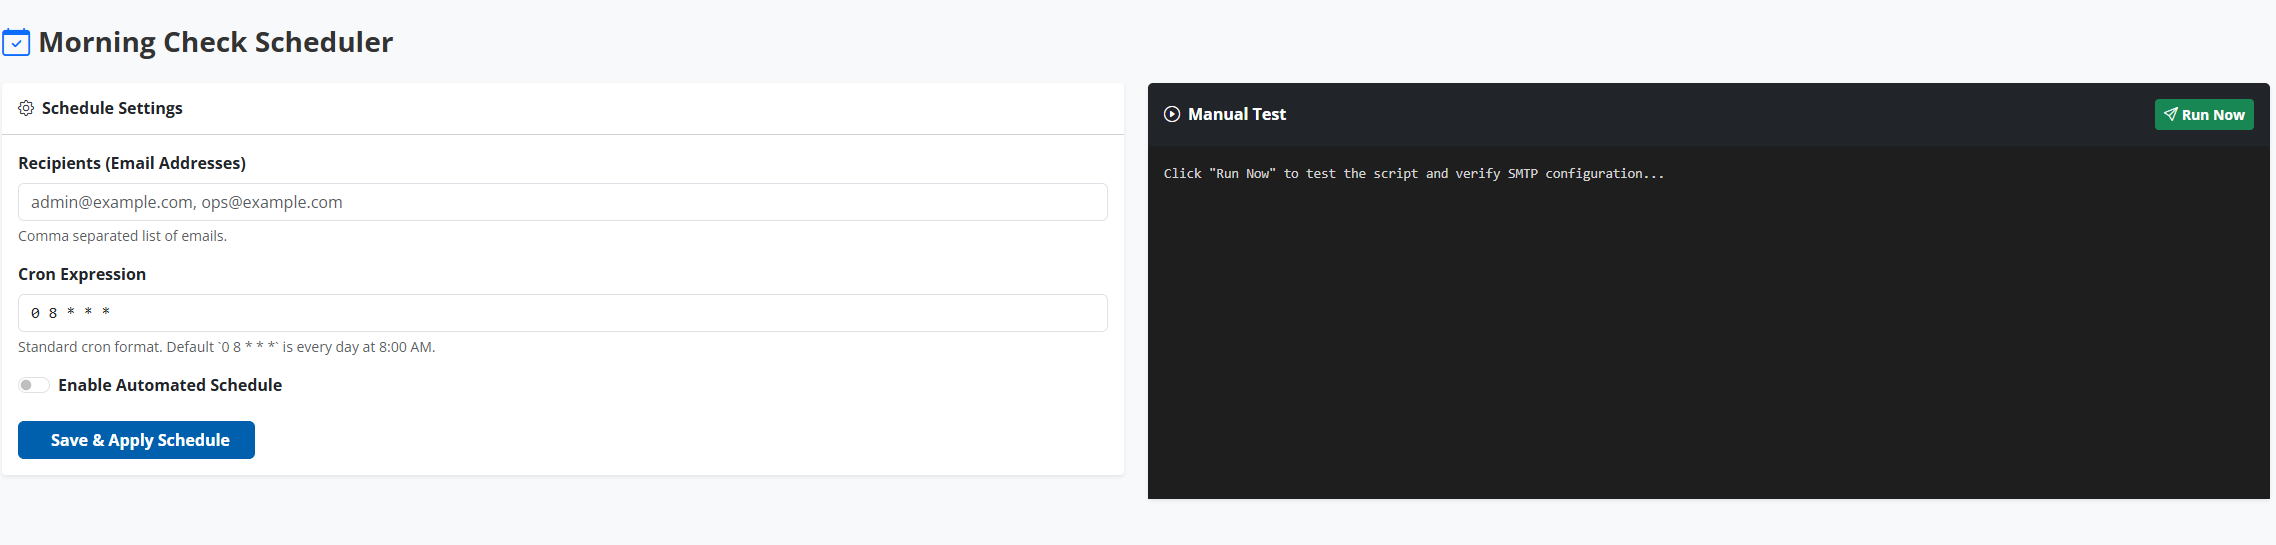Toggle the Enable Automated Schedule switch

click(34, 385)
